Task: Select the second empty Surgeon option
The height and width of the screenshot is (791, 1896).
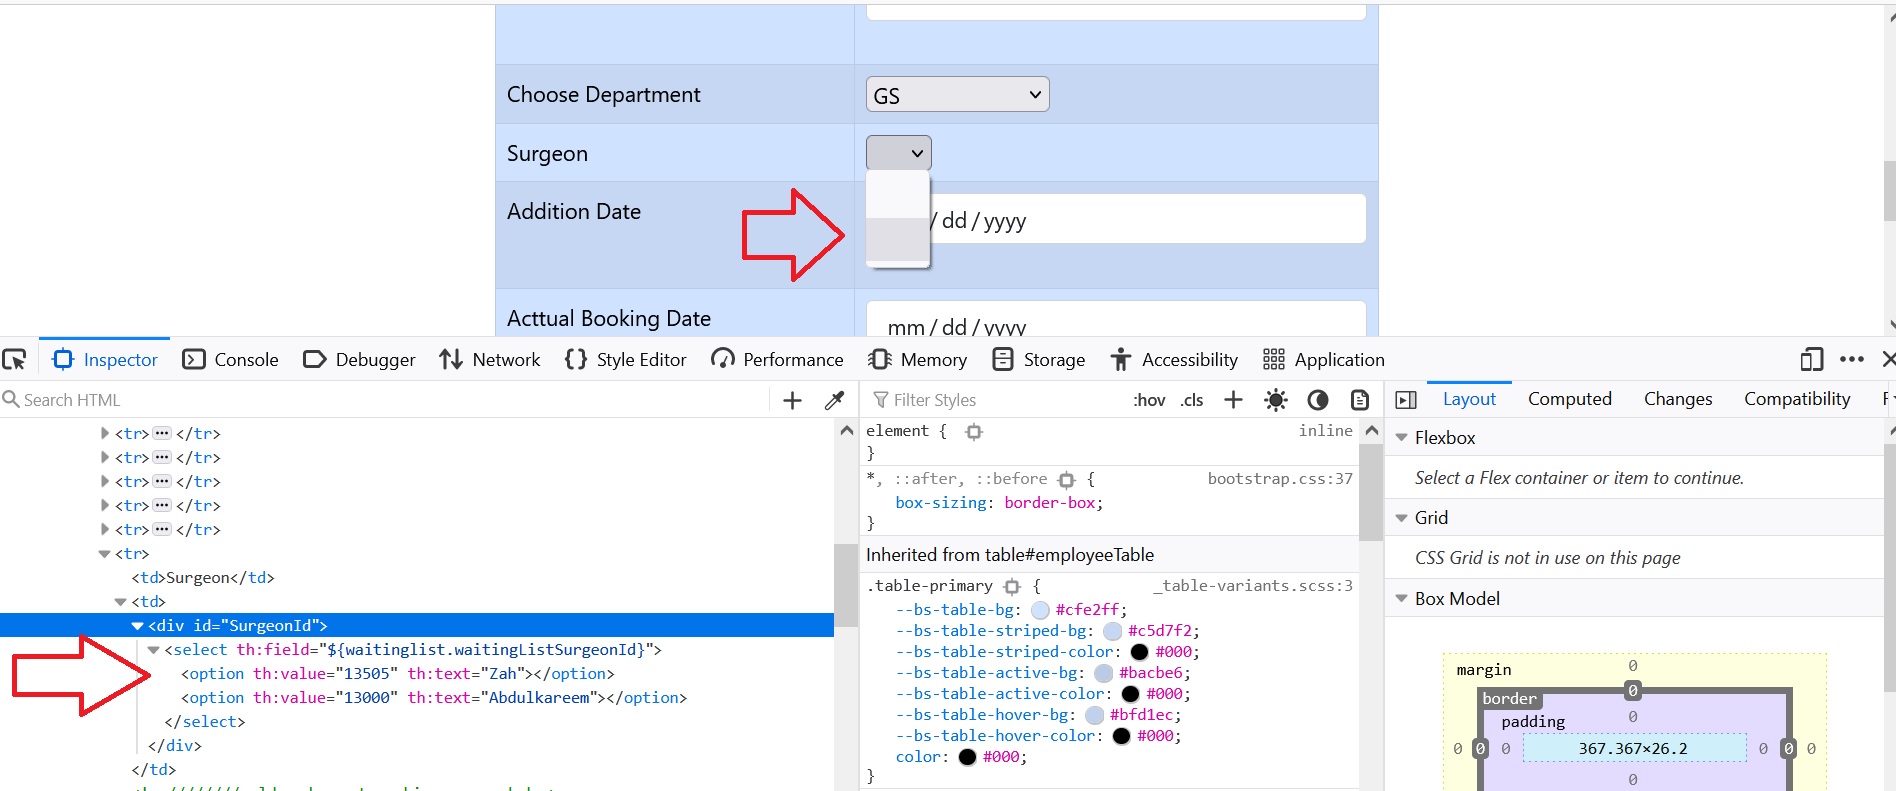Action: (x=898, y=240)
